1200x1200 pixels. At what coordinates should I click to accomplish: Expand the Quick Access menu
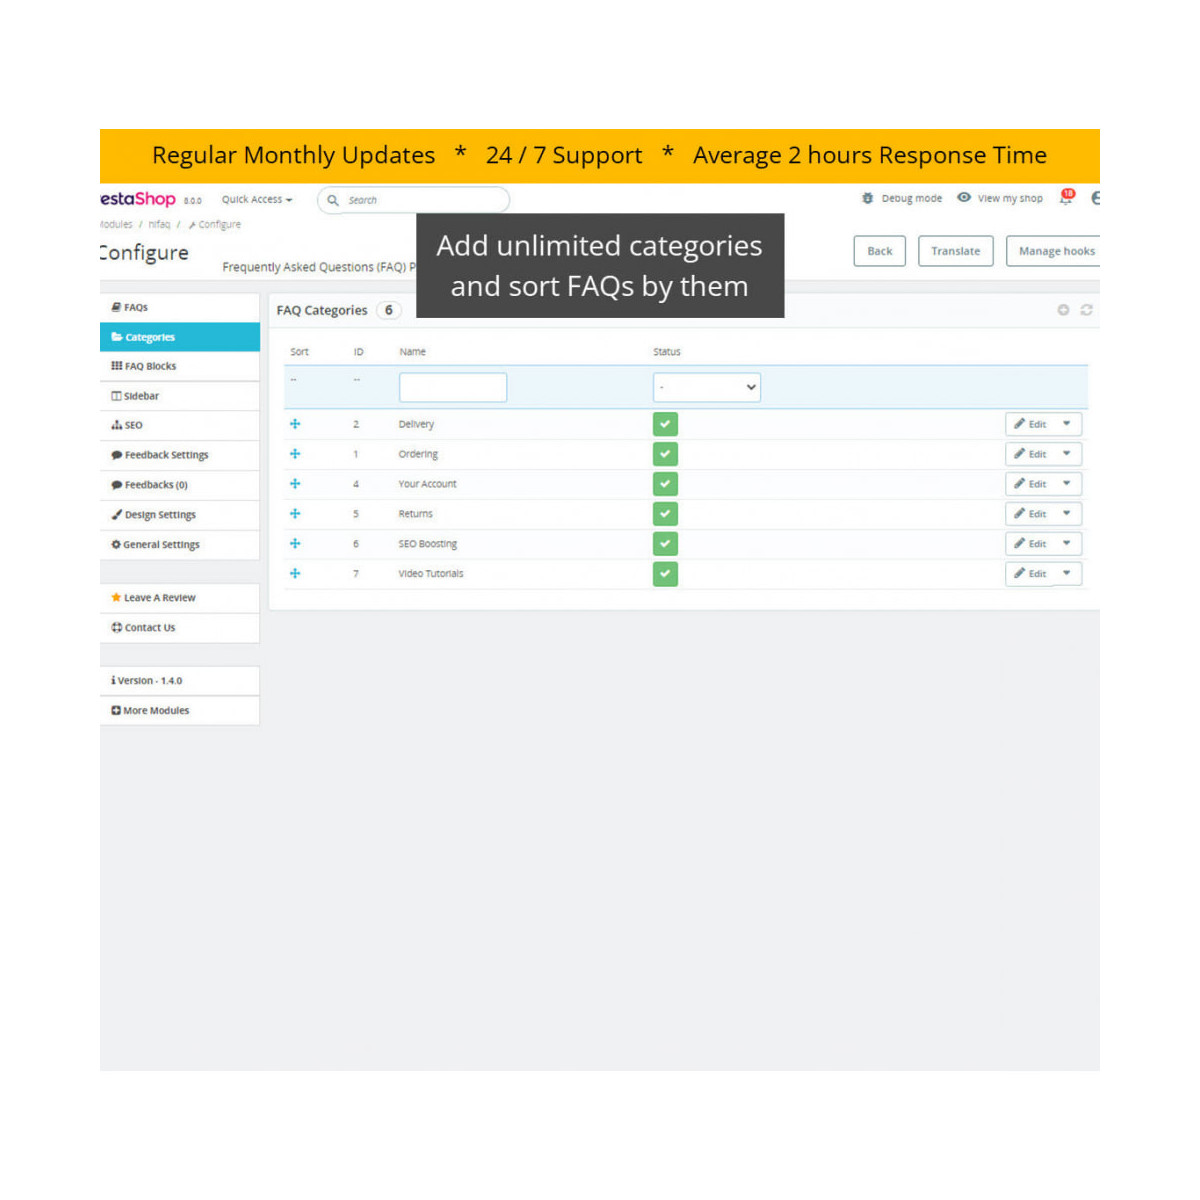pos(257,199)
